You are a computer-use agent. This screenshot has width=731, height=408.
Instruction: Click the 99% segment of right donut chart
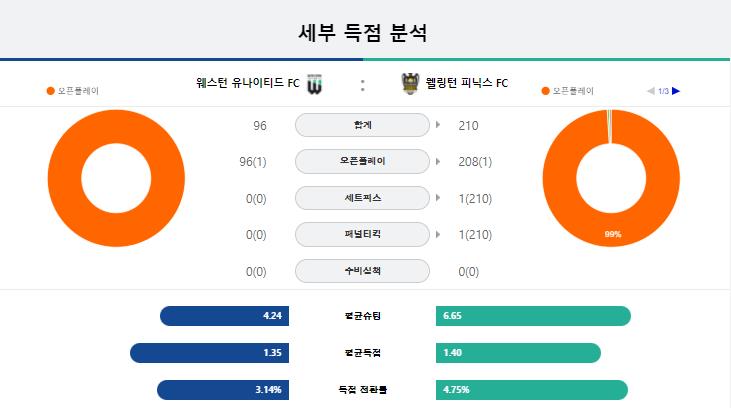(x=613, y=233)
